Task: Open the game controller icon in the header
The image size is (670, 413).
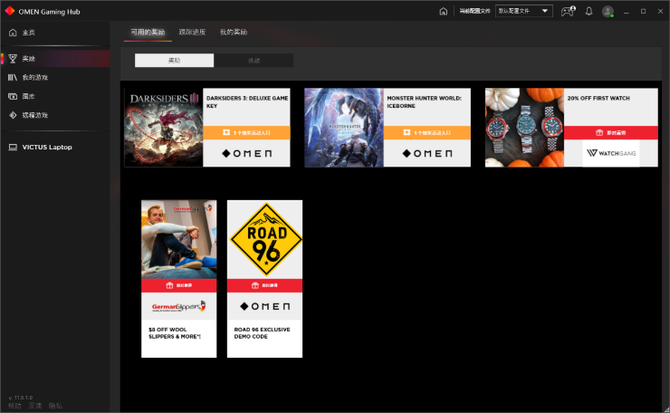Action: pos(568,11)
